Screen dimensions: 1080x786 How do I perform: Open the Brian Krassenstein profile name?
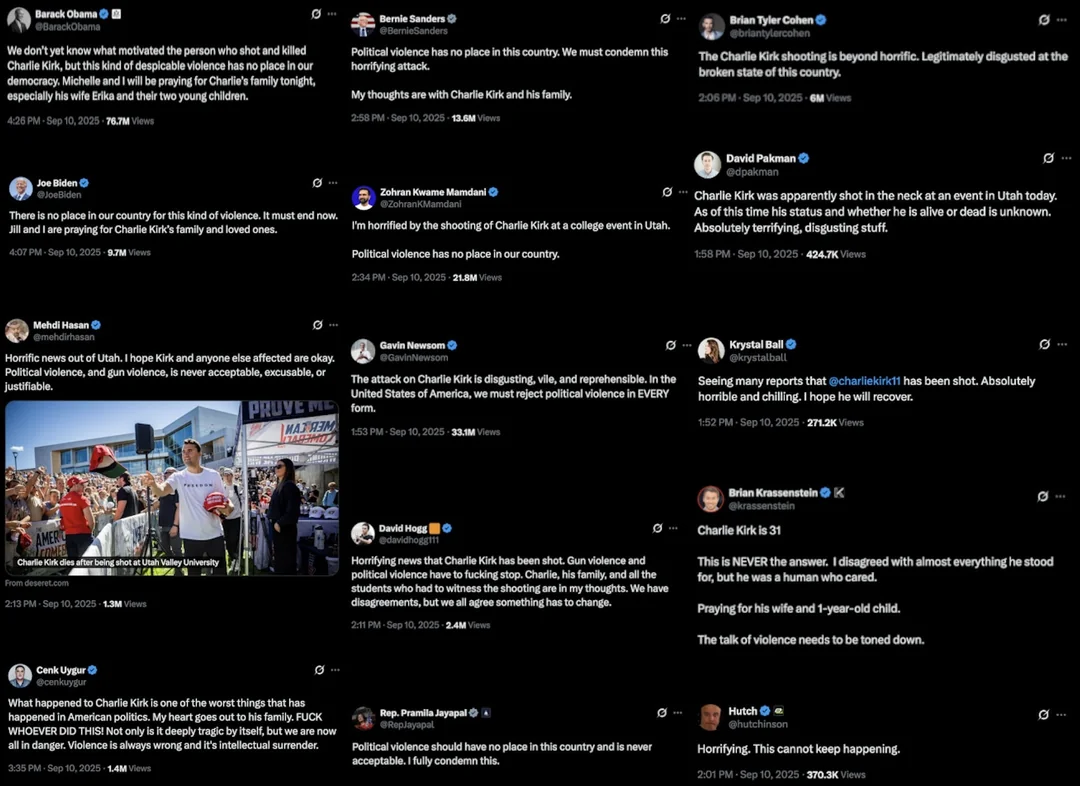coord(773,493)
